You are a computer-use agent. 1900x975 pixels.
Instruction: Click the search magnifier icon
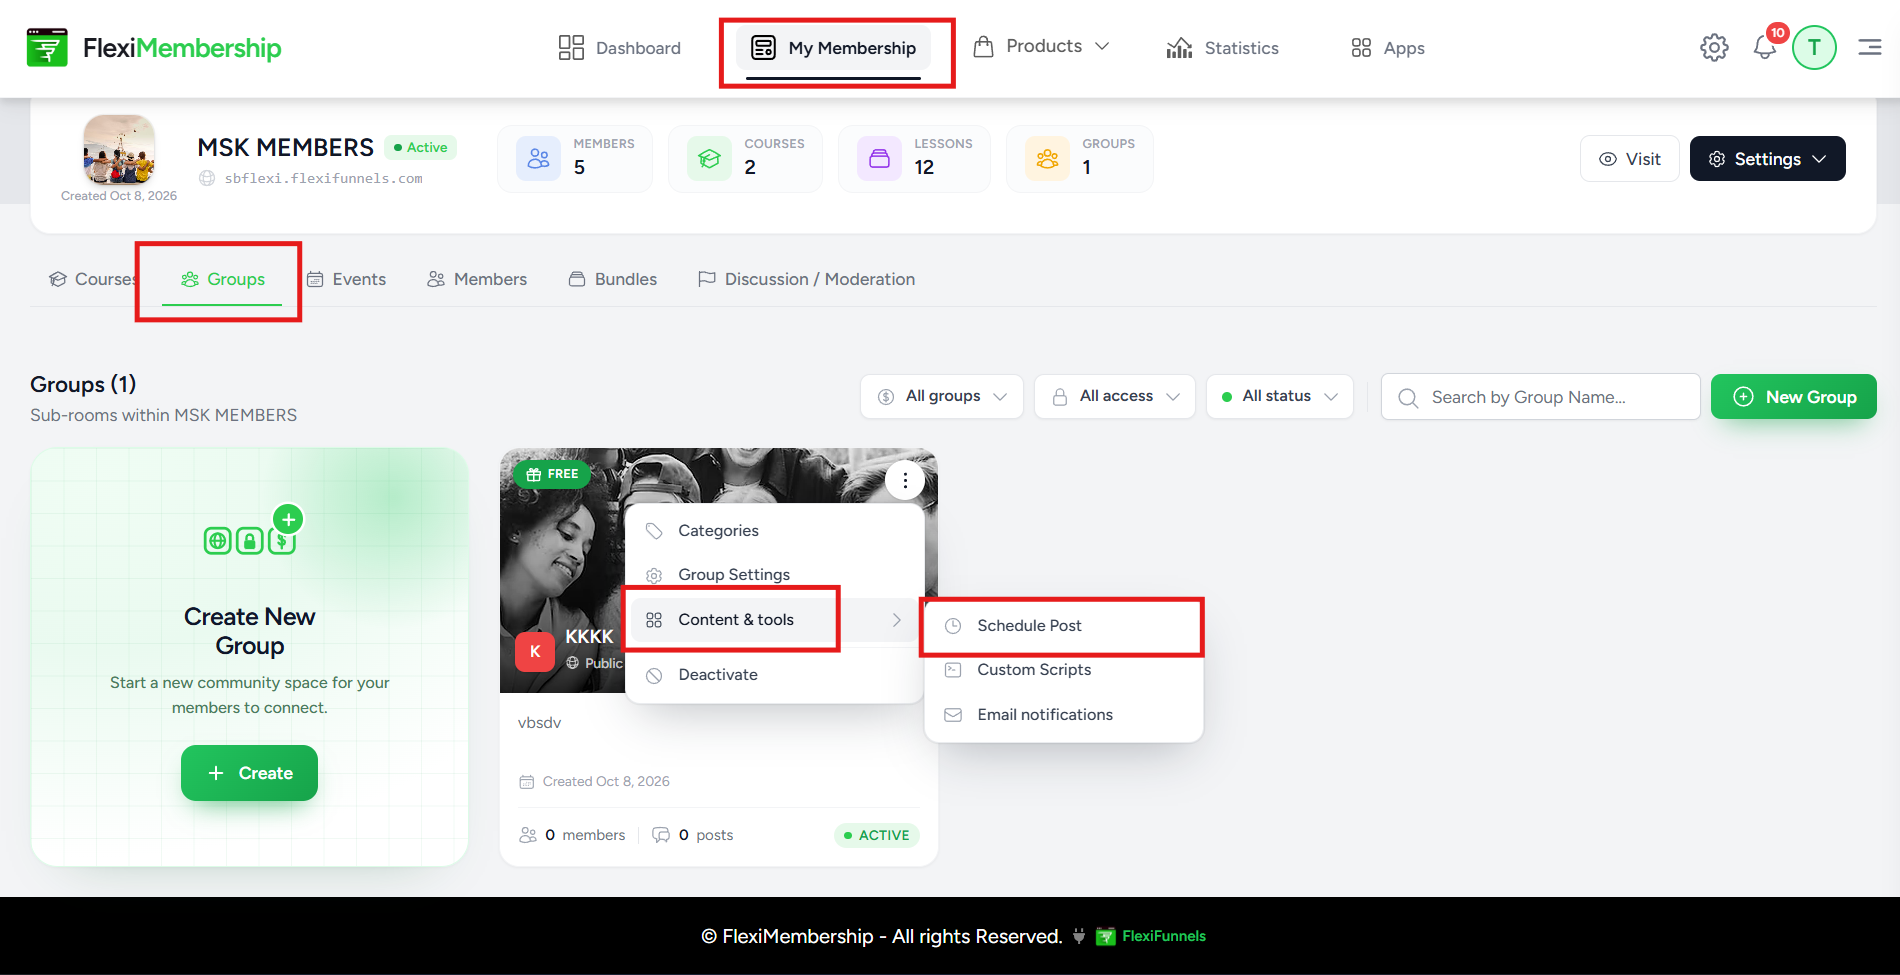(1408, 397)
